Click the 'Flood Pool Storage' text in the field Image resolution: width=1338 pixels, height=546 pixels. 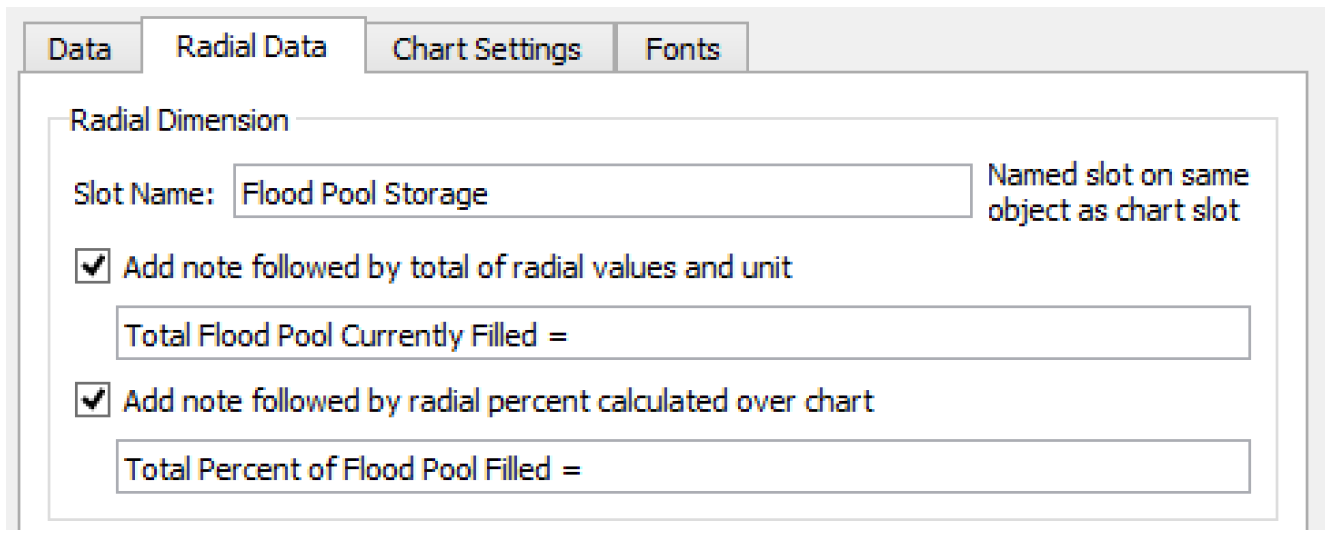coord(365,193)
